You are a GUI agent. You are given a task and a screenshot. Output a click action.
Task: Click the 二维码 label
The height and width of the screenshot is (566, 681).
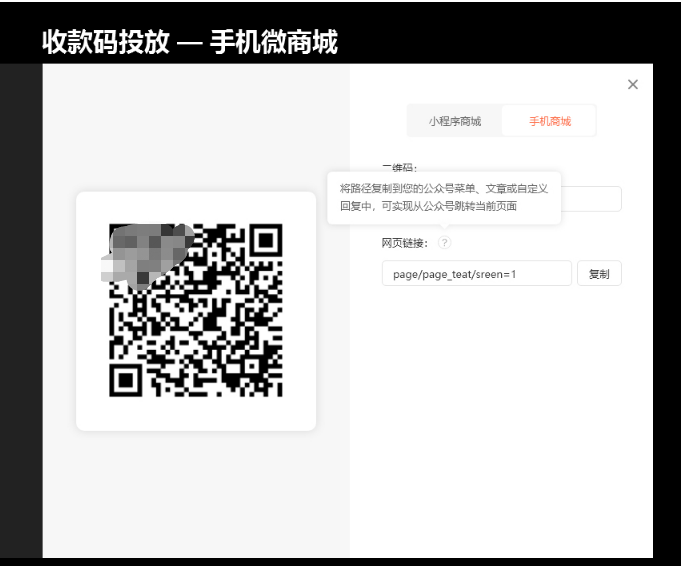pos(399,168)
